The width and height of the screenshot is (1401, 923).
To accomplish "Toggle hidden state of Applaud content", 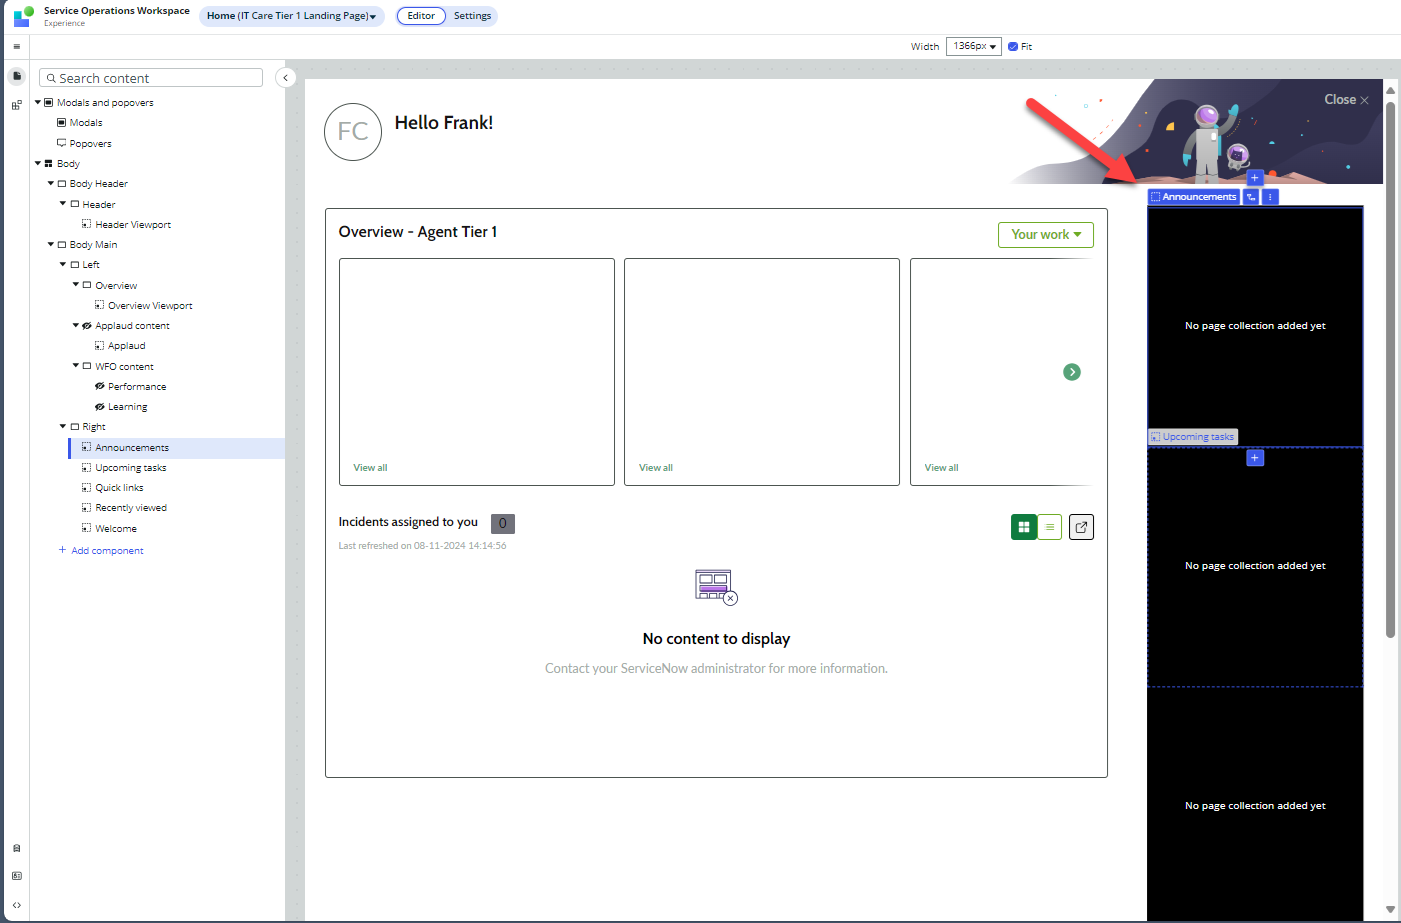I will click(x=87, y=326).
